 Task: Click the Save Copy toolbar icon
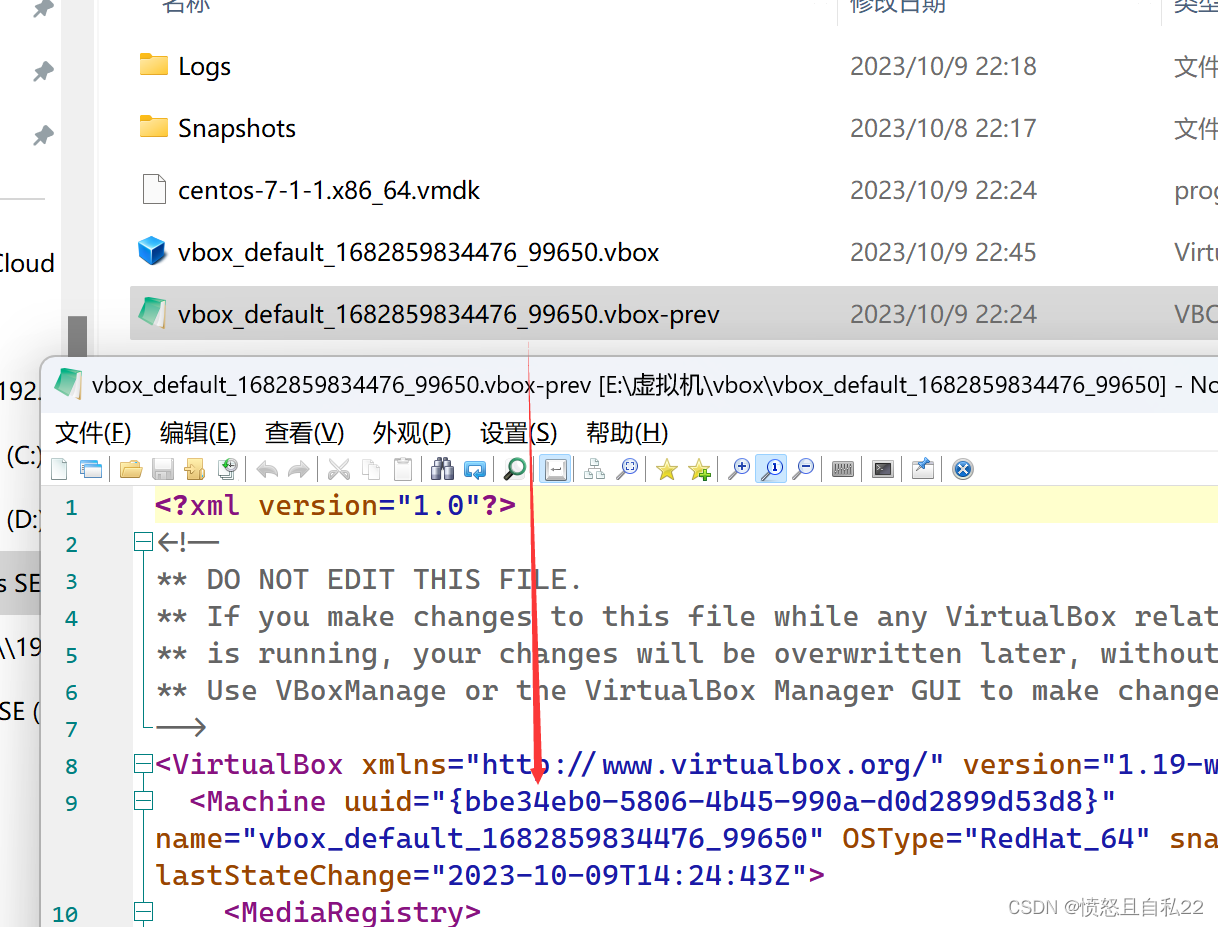[x=228, y=469]
